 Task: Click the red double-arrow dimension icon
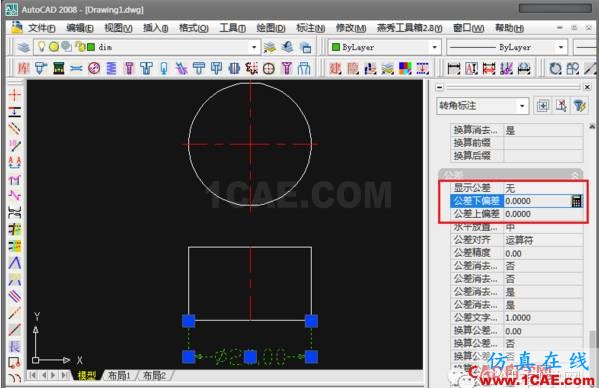(489, 68)
